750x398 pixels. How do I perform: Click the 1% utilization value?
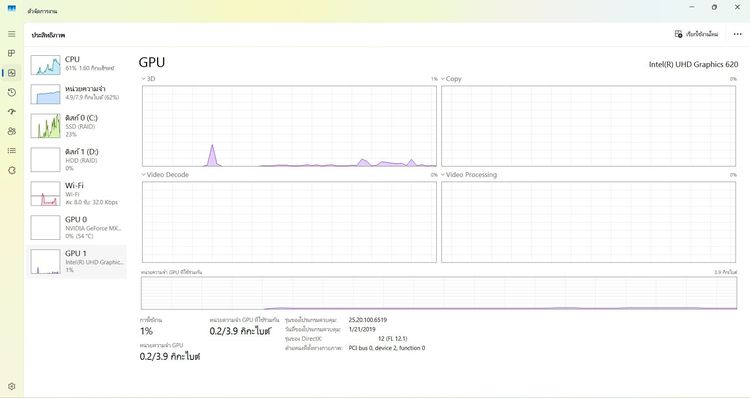tap(146, 331)
